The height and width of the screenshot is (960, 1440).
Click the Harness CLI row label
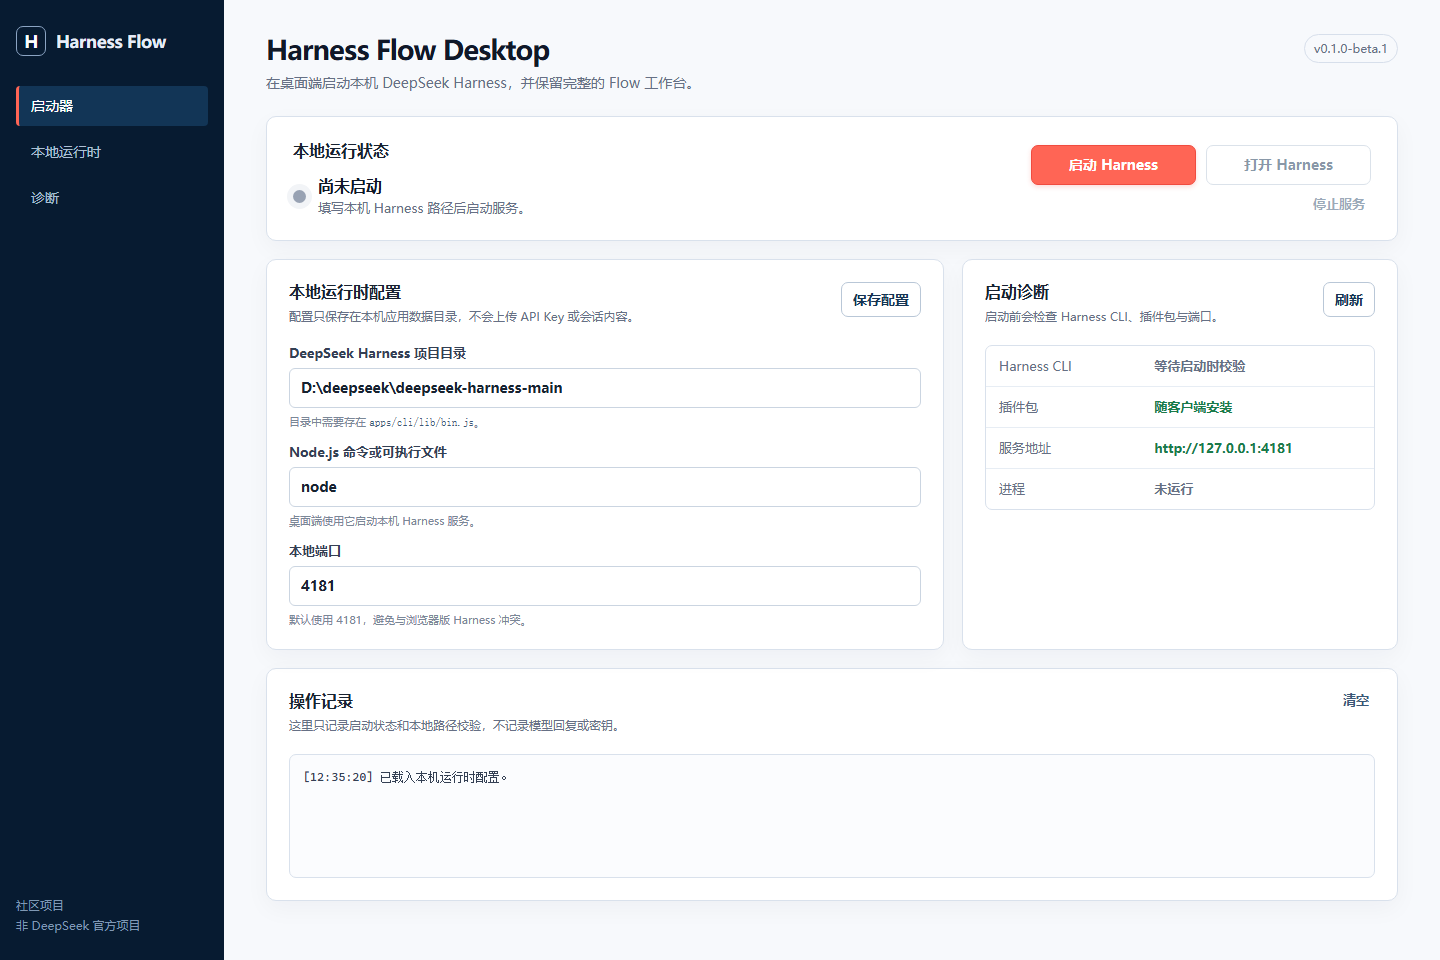pyautogui.click(x=1035, y=366)
